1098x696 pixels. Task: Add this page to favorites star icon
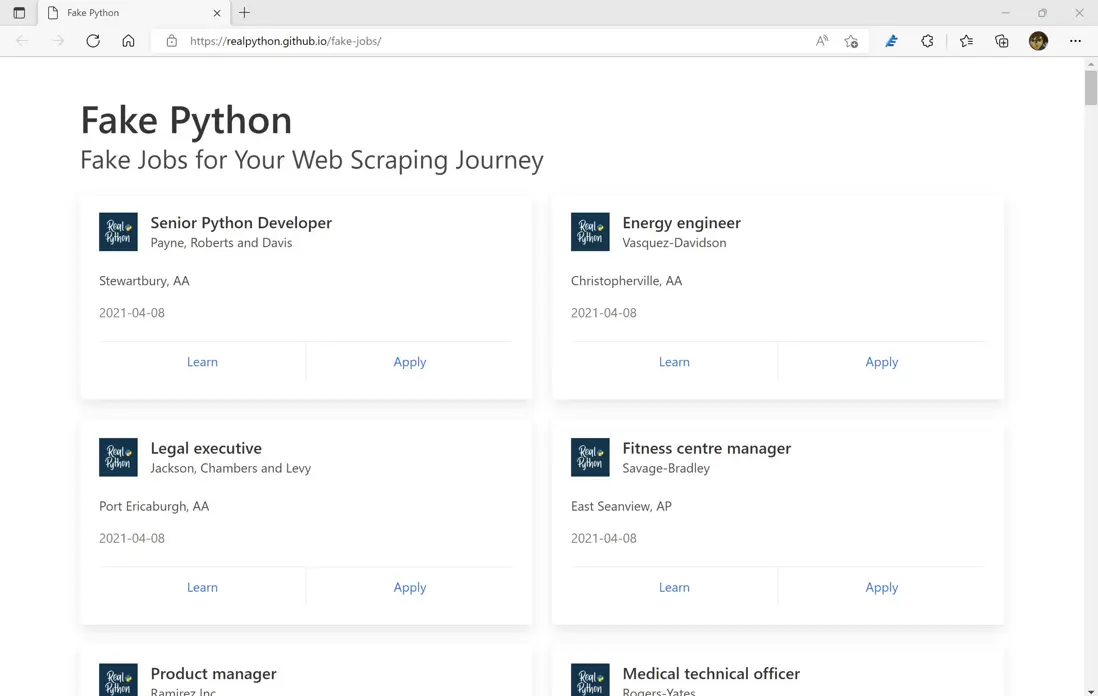851,41
